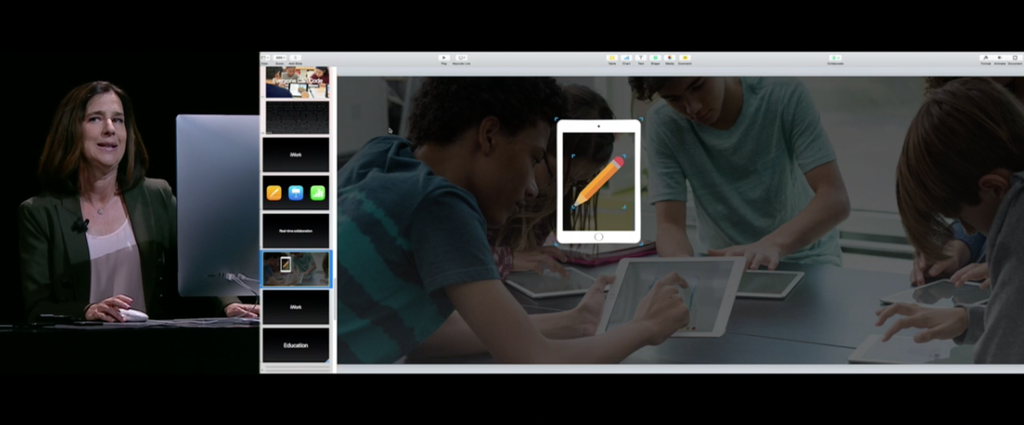Image resolution: width=1024 pixels, height=425 pixels.
Task: Open the View dropdown in the toolbar
Action: point(265,58)
